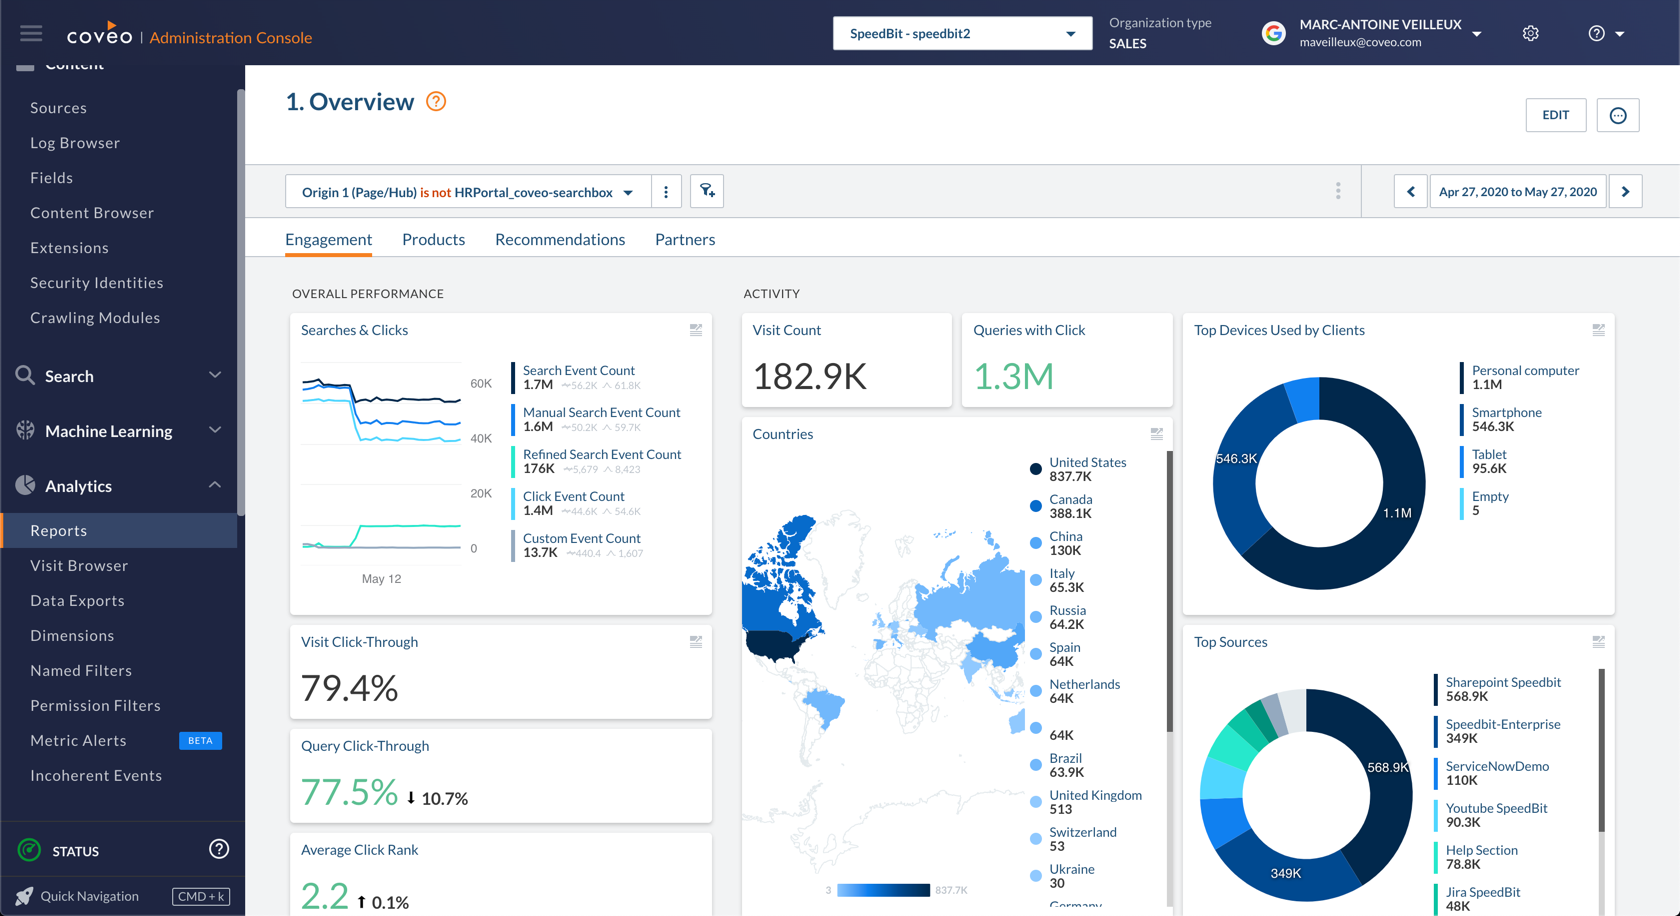
Task: Click the United States legend color dot
Action: point(1035,469)
